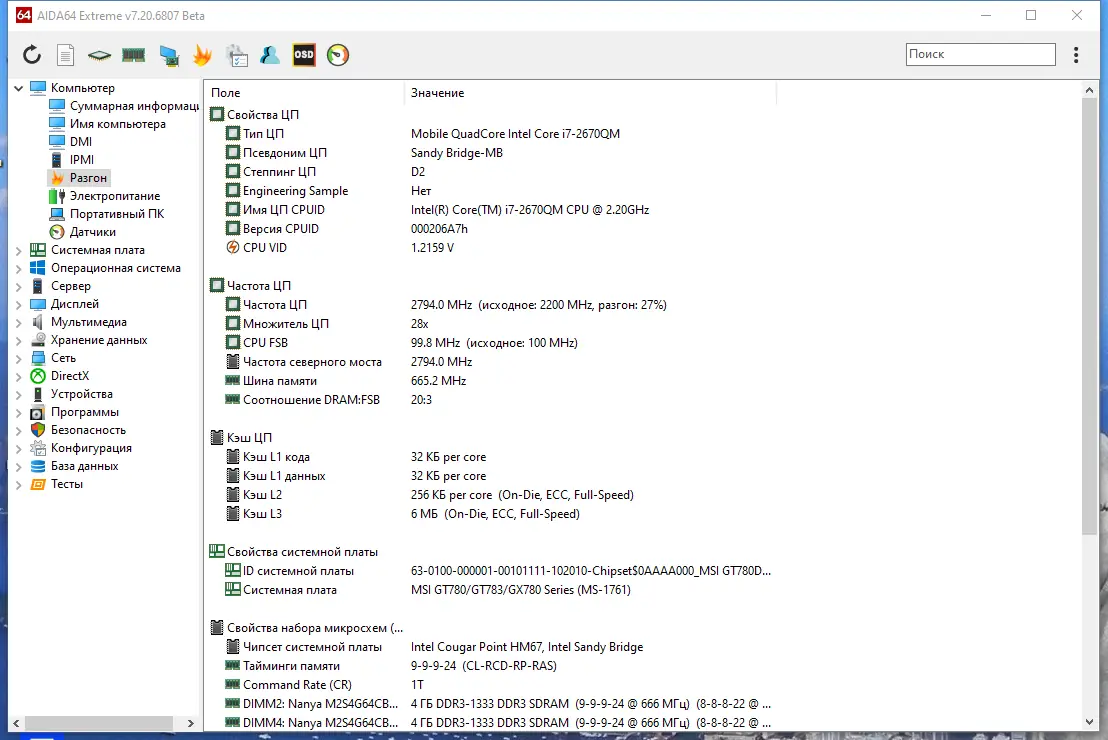The height and width of the screenshot is (740, 1108).
Task: Open the OSD panel icon
Action: (x=304, y=54)
